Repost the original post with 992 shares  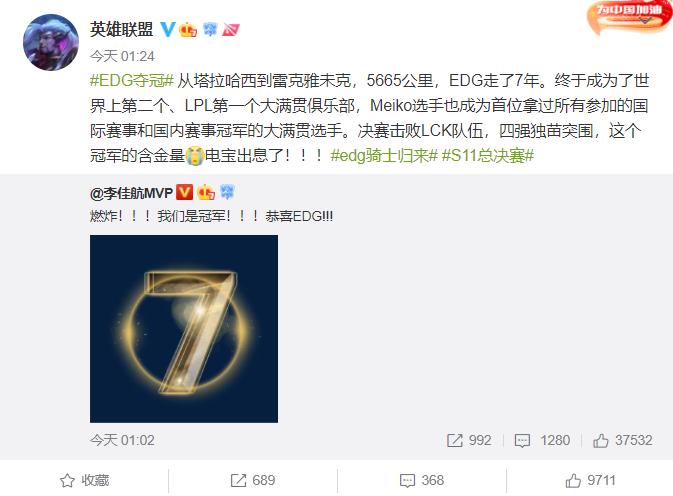click(469, 440)
